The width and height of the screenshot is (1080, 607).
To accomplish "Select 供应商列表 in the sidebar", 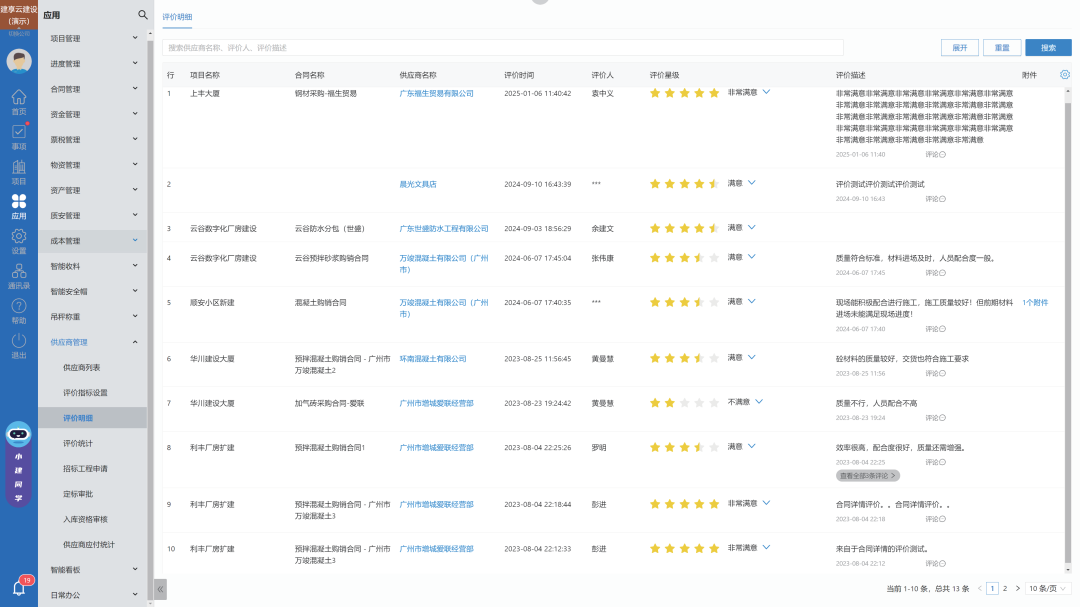I will coord(81,367).
